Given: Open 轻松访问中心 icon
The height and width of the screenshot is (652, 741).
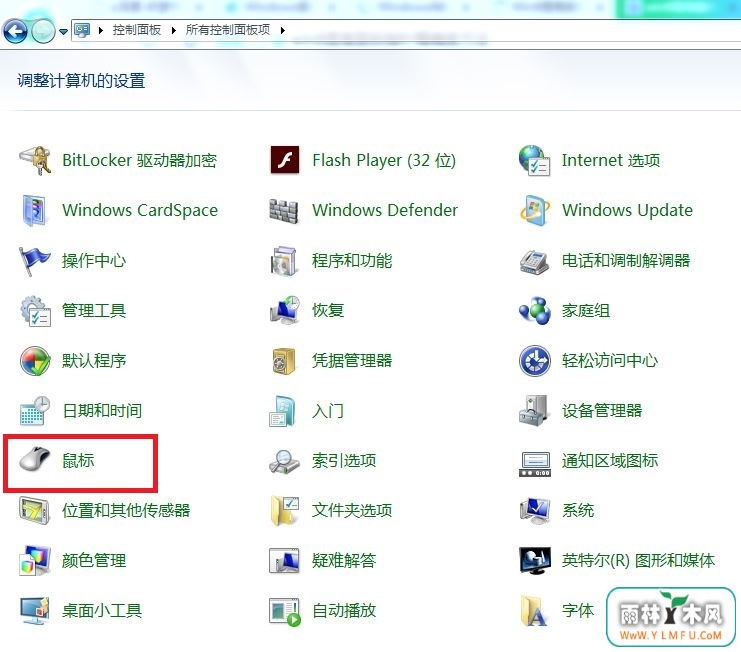Looking at the screenshot, I should point(534,360).
